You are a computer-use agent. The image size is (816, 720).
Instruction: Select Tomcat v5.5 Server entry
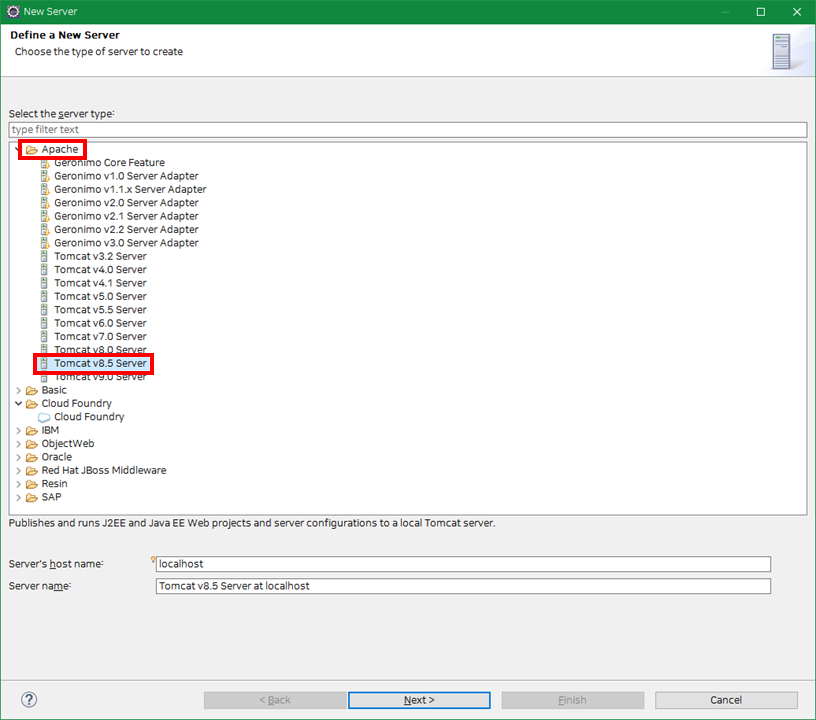tap(100, 310)
